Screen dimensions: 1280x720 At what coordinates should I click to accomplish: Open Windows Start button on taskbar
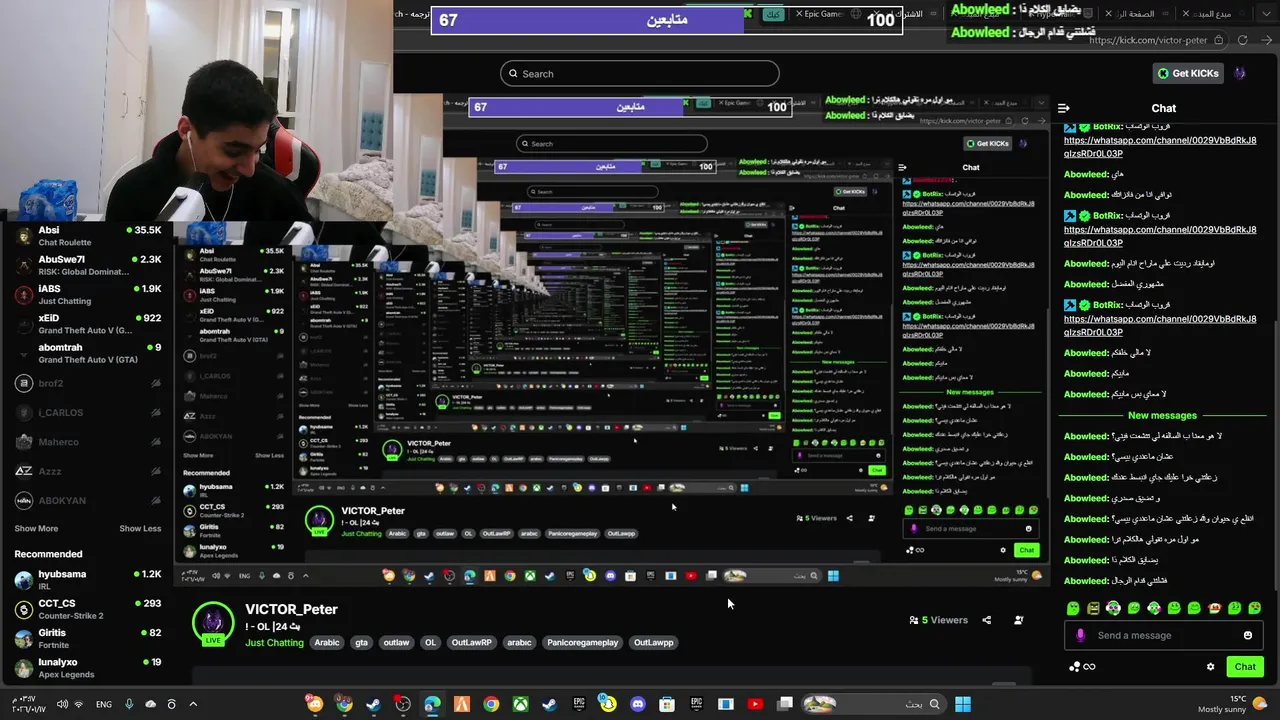(x=962, y=704)
